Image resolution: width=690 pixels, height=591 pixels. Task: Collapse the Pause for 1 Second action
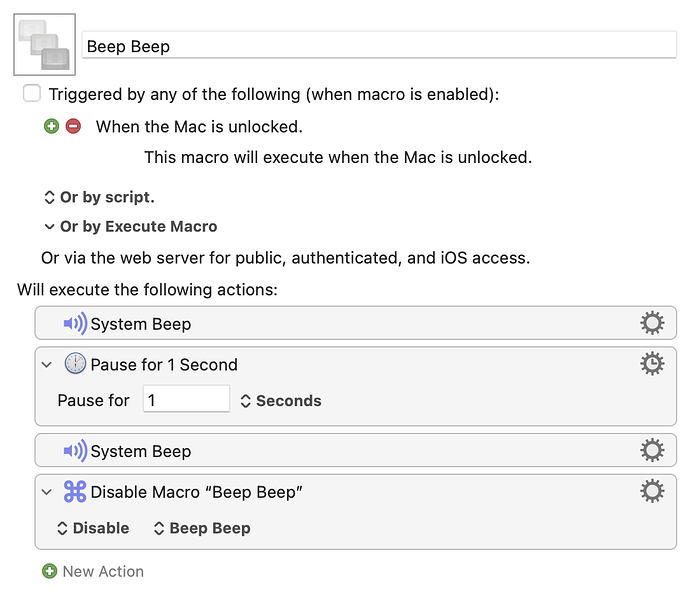[x=47, y=365]
